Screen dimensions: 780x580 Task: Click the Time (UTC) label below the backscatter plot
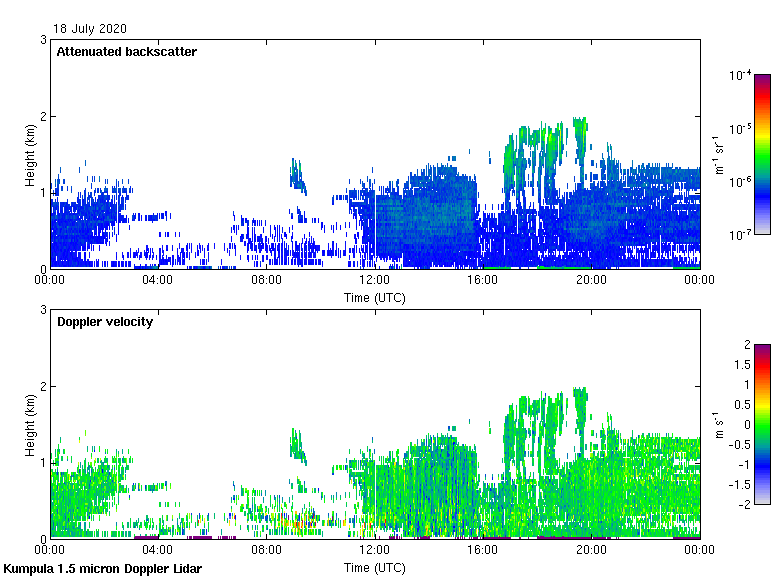point(374,297)
